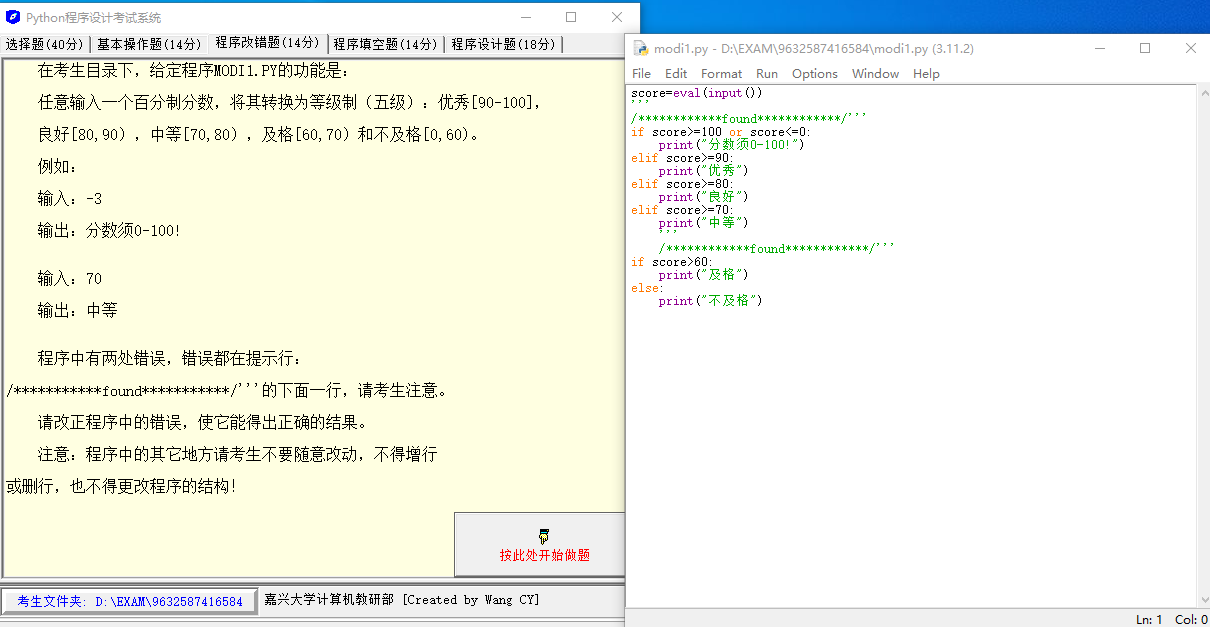
Task: Click the hand pointer icon on start button
Action: point(543,536)
